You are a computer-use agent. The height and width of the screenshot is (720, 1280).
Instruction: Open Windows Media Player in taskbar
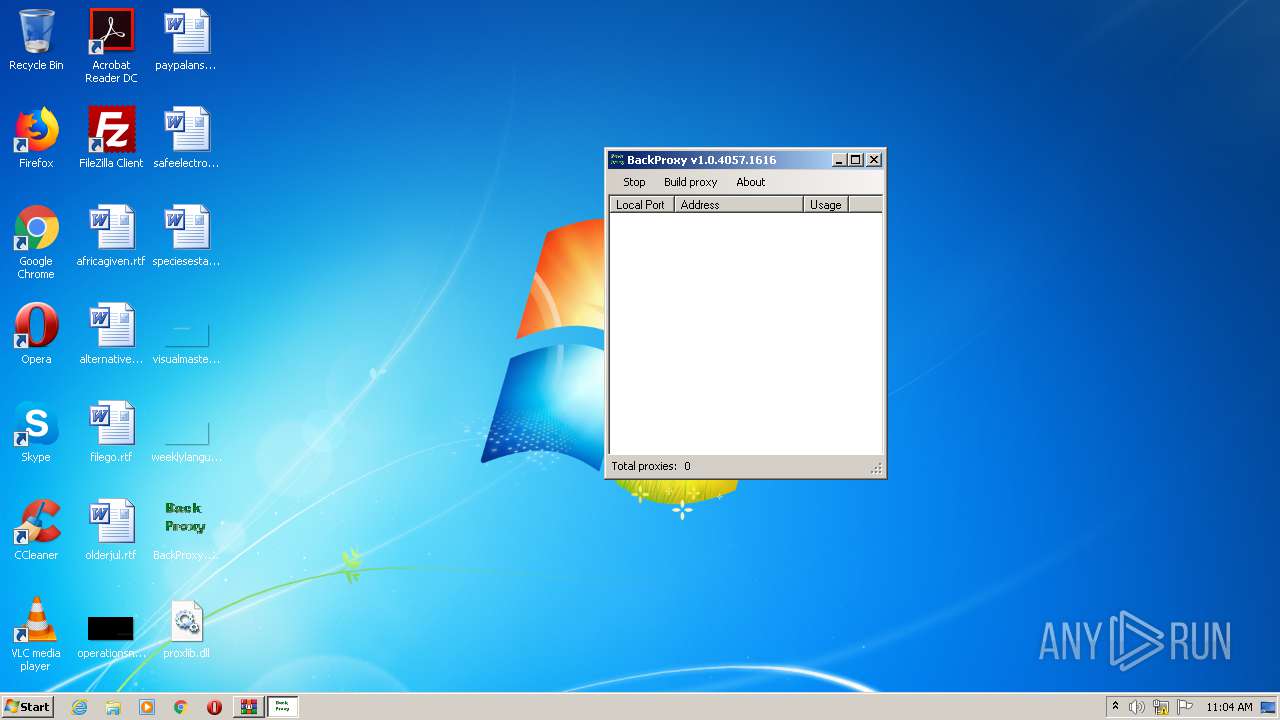pos(147,707)
